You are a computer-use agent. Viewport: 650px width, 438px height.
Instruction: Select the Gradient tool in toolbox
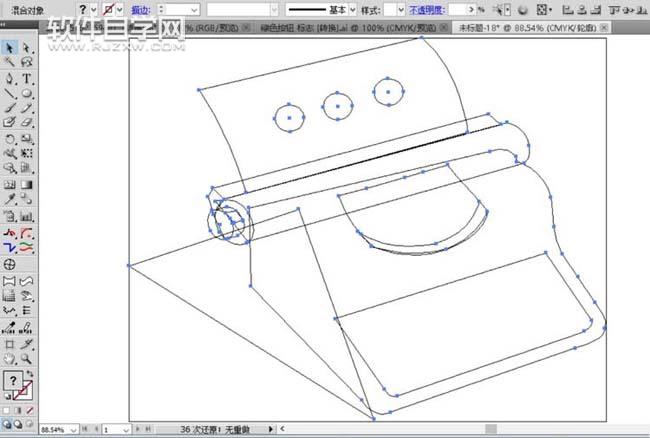pos(27,184)
